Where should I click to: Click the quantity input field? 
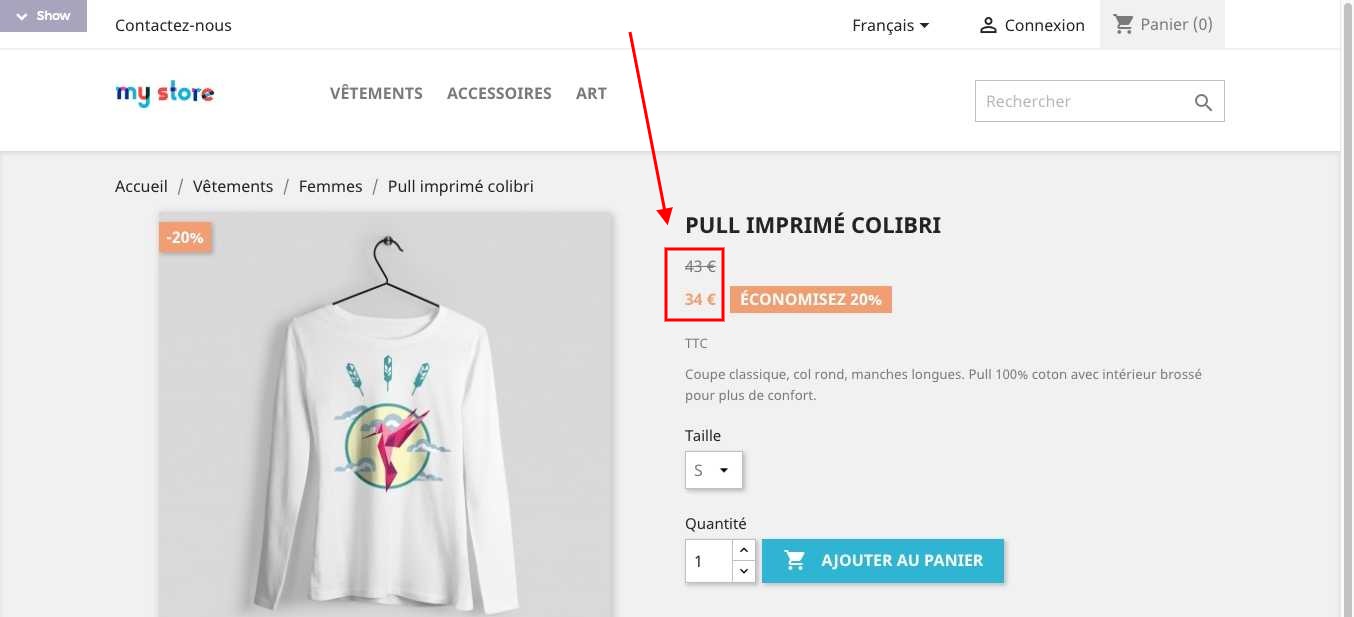708,561
